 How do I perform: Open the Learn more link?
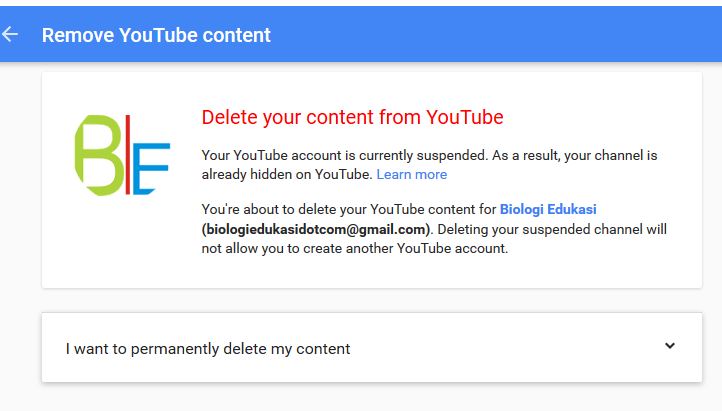pyautogui.click(x=412, y=174)
